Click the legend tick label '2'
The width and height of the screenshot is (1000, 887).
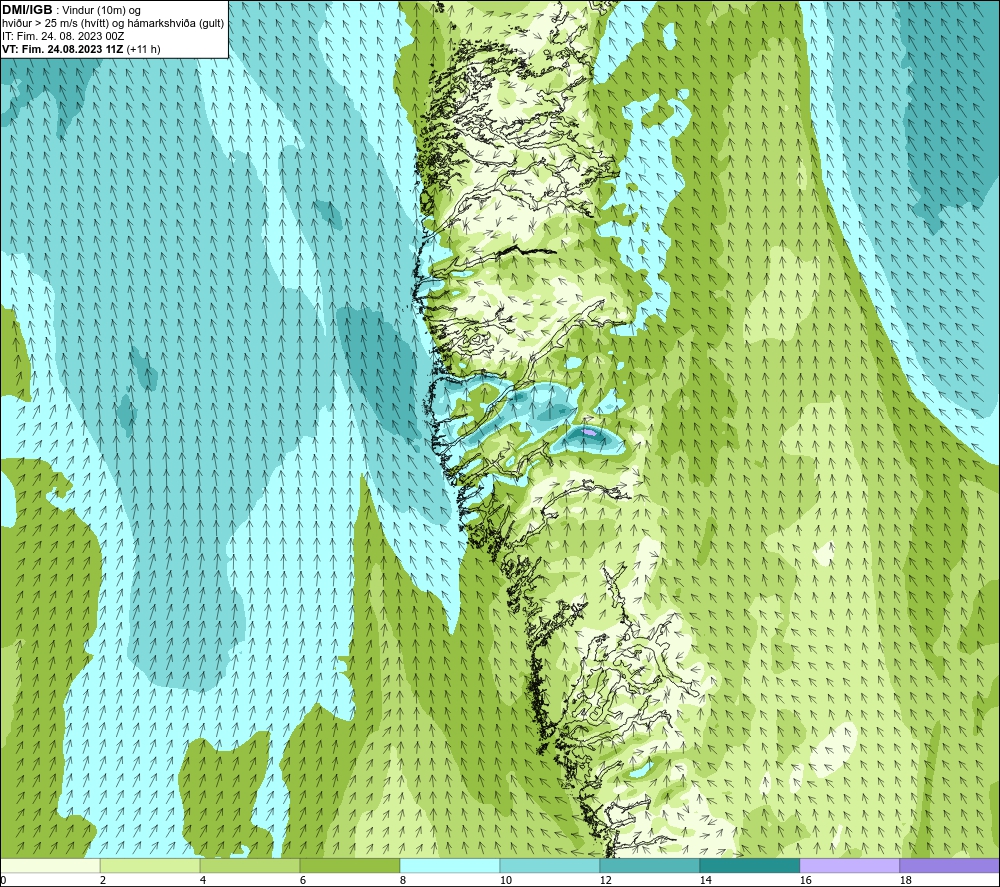[x=103, y=880]
